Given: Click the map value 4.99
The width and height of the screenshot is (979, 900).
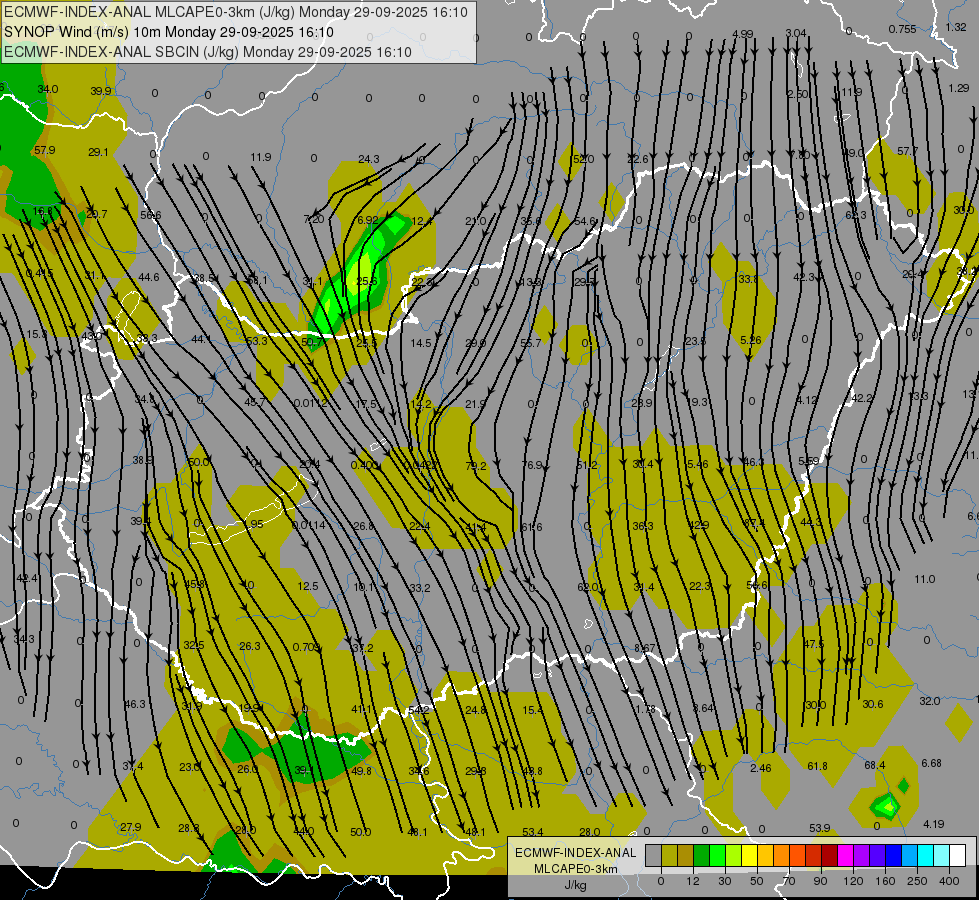Looking at the screenshot, I should (743, 34).
